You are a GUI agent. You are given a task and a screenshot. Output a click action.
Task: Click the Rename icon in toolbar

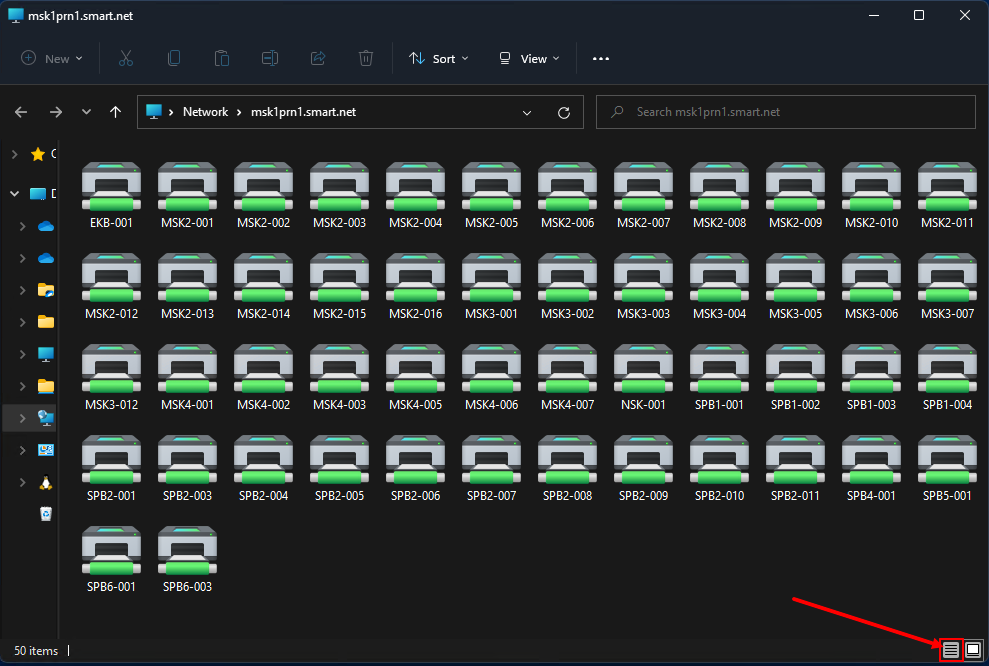pos(270,59)
